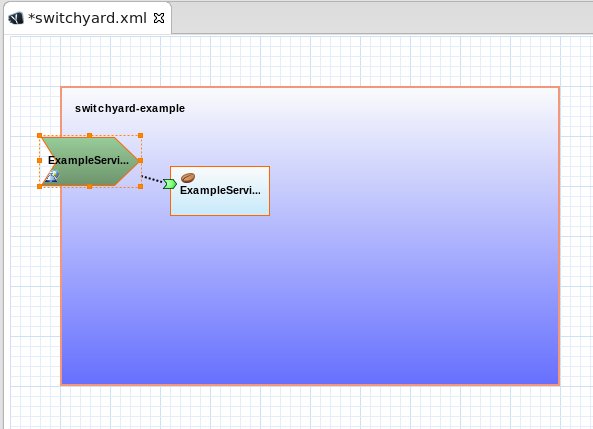Select the green ExampleService composite service arrow
Viewport: 593px width, 429px height.
90,161
